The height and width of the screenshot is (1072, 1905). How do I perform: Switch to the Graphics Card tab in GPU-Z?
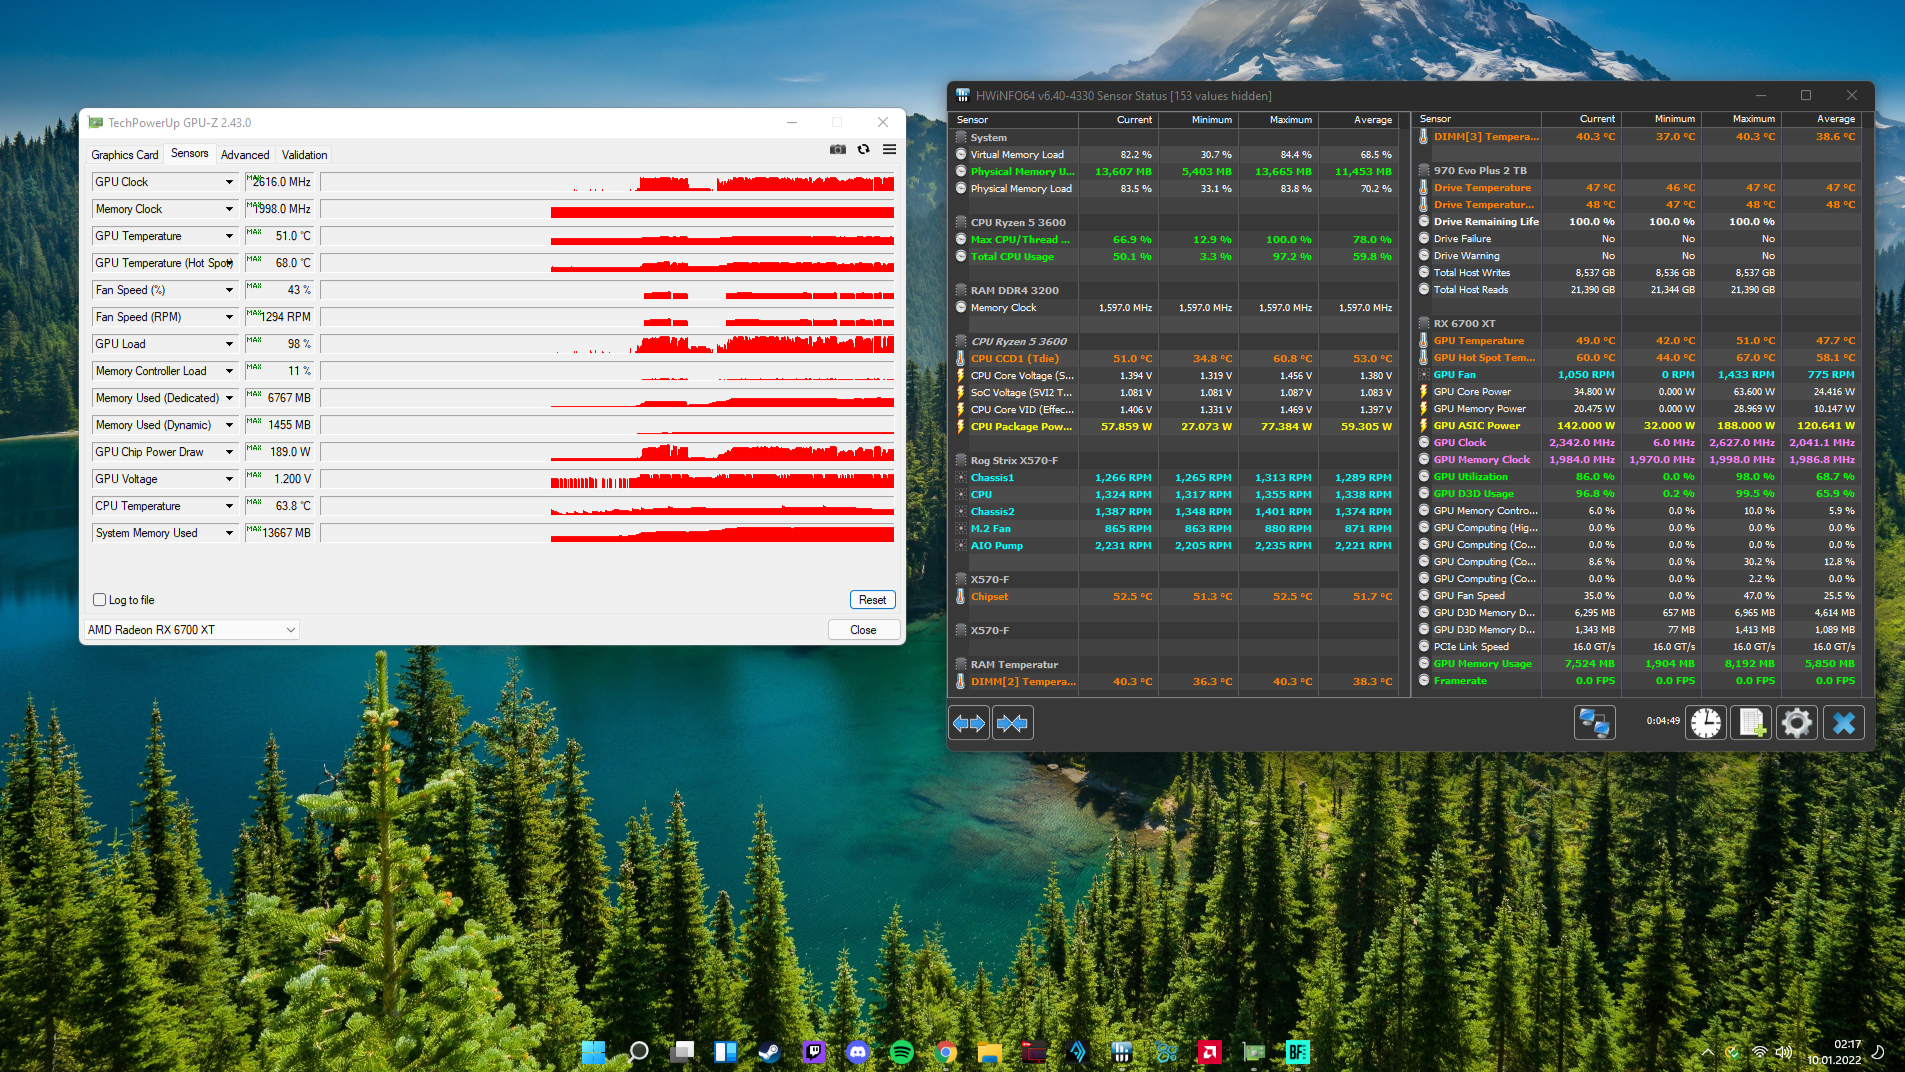pyautogui.click(x=125, y=155)
